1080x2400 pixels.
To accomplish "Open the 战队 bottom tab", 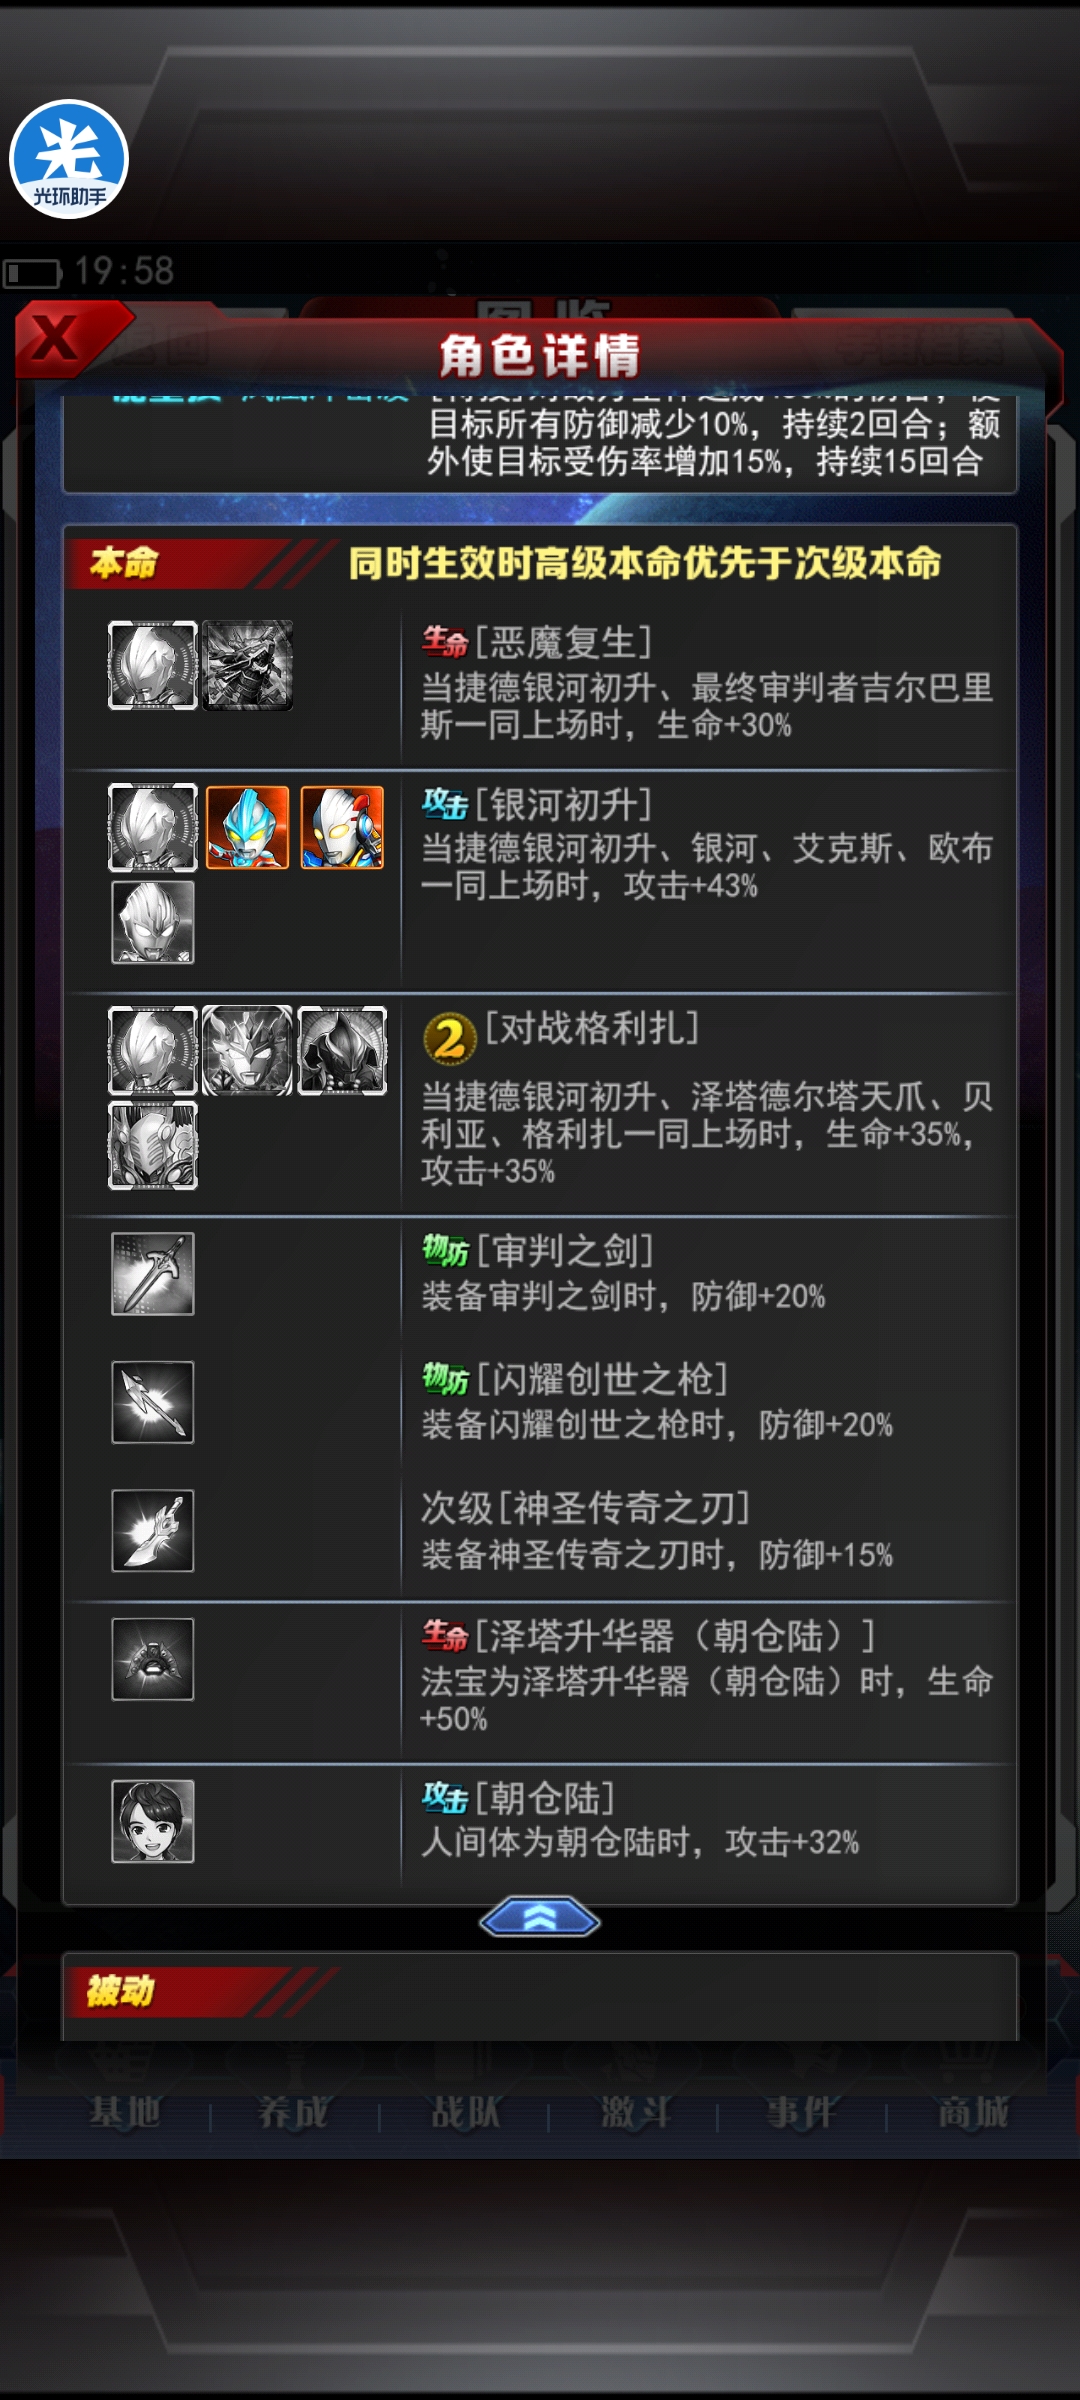I will pos(464,2113).
